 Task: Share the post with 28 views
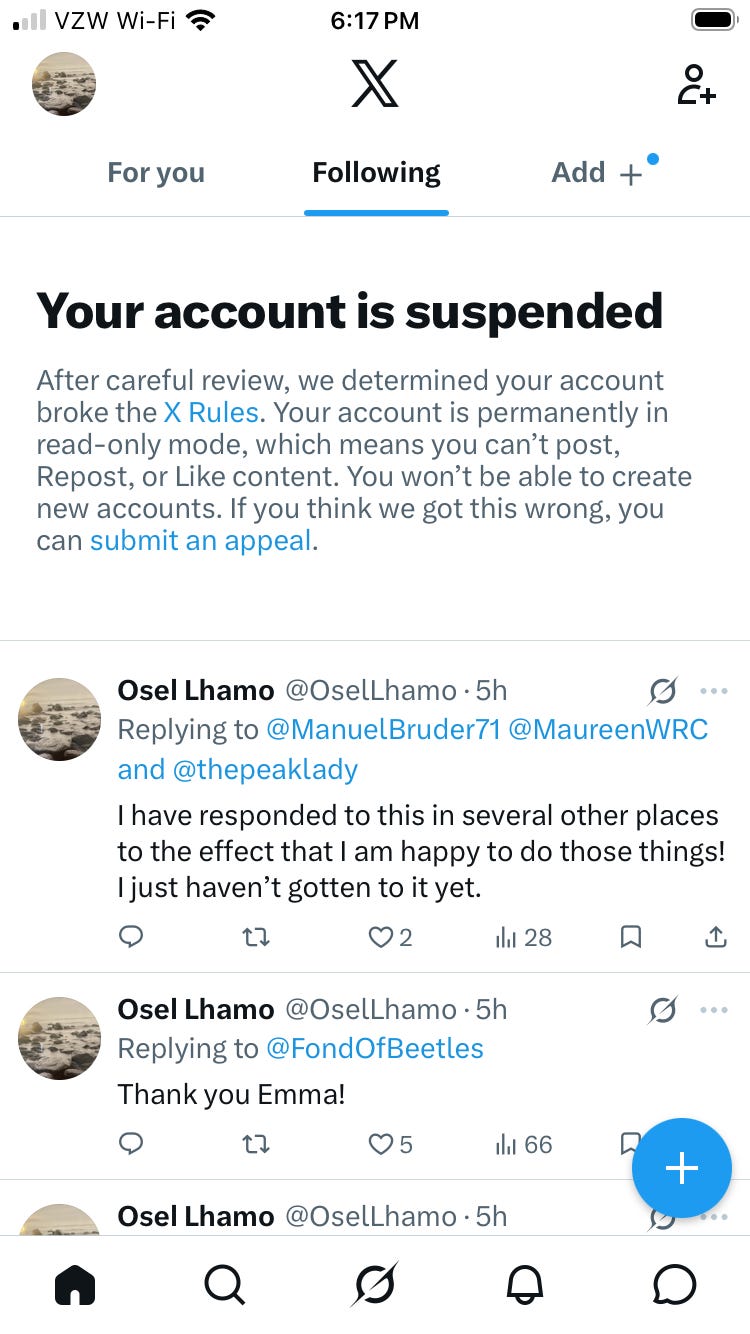(716, 937)
